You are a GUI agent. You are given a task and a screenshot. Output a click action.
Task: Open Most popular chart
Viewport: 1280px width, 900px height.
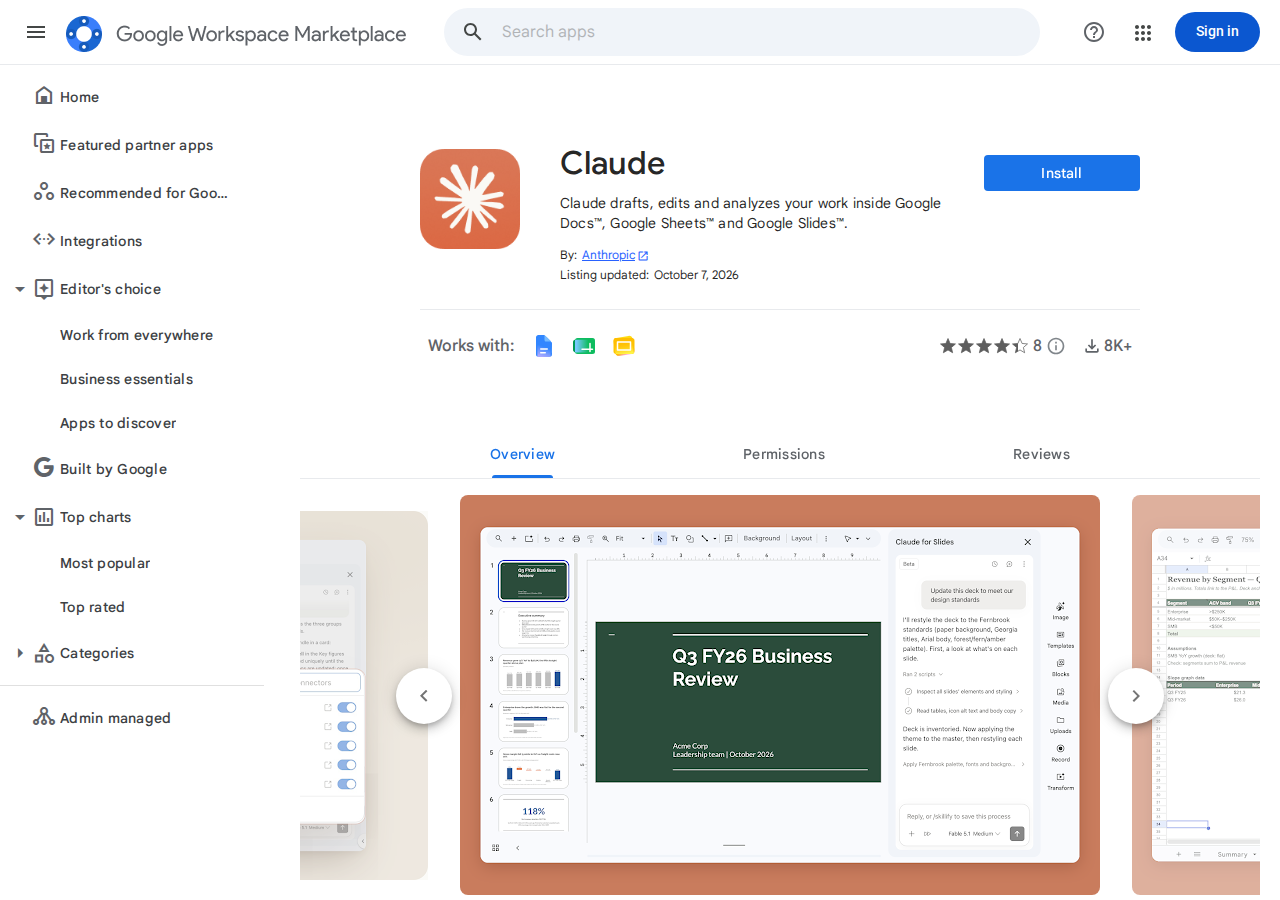pyautogui.click(x=105, y=563)
